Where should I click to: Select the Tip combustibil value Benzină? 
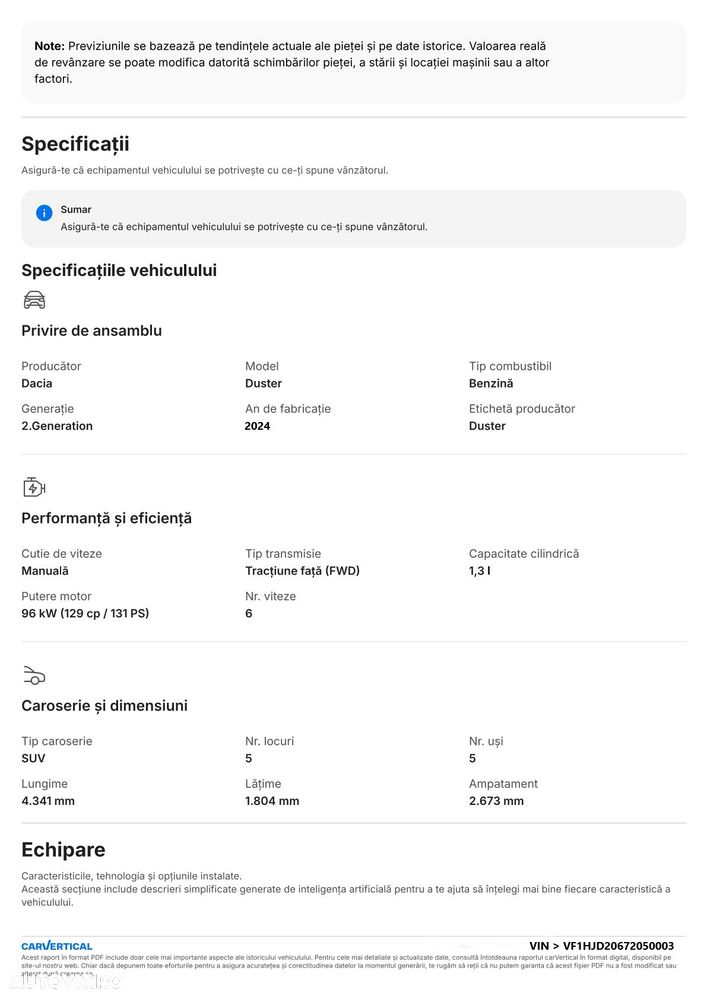(490, 383)
